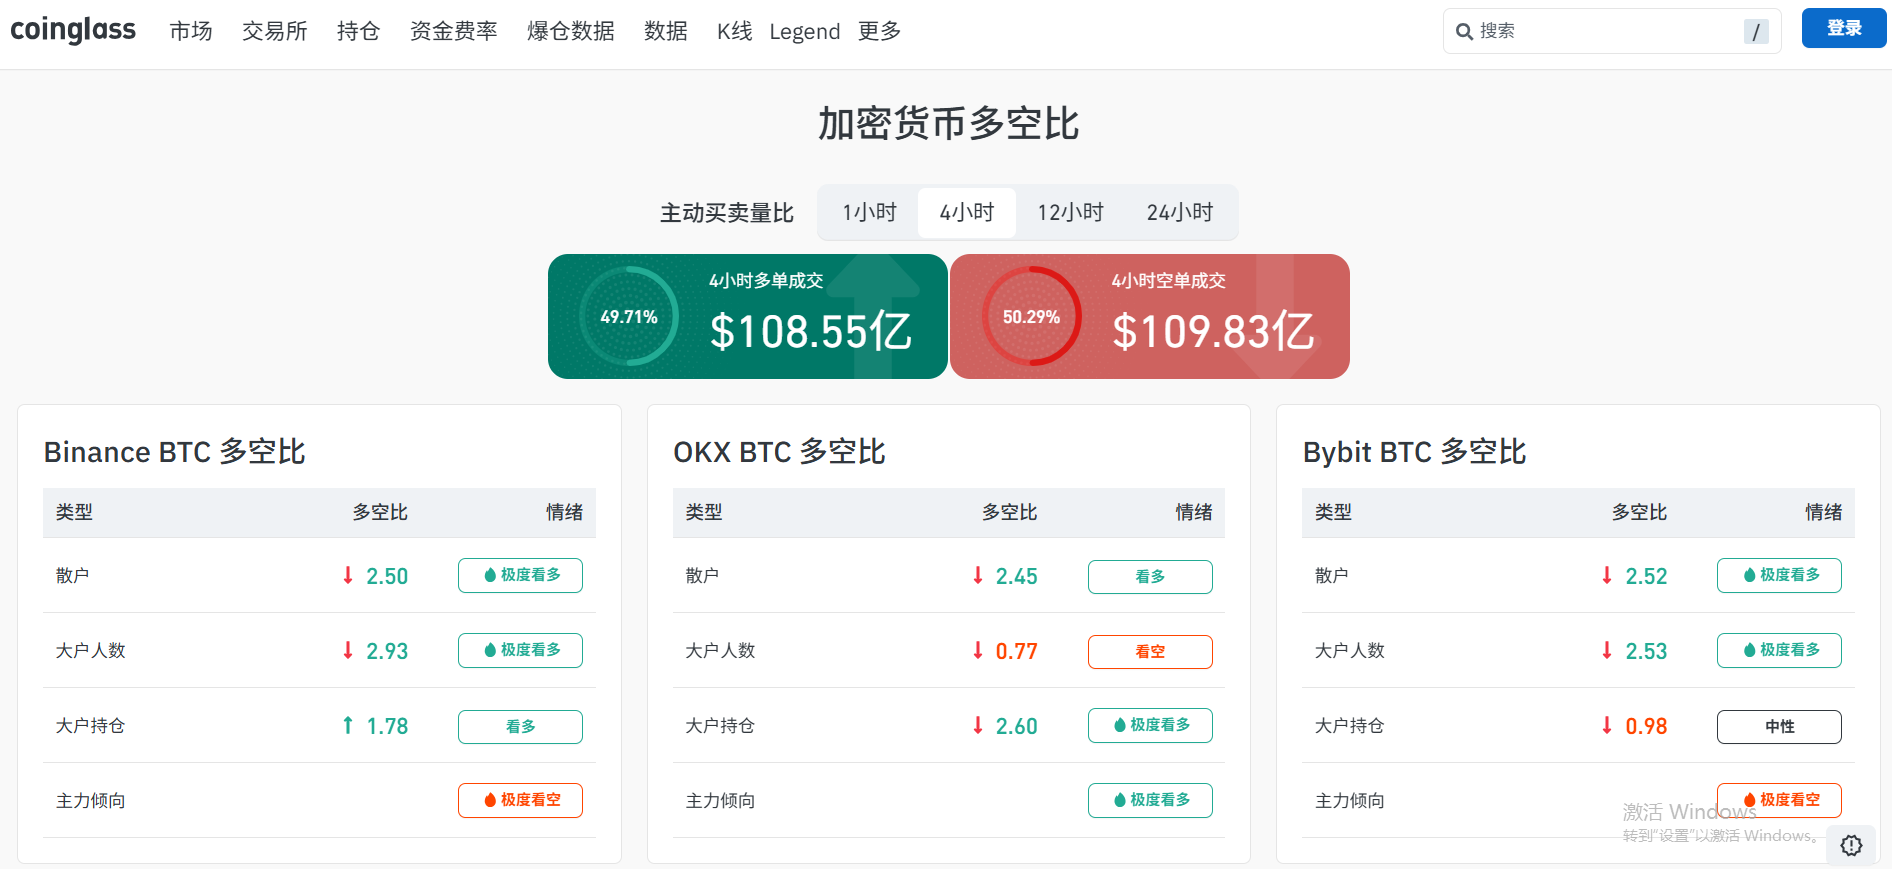The image size is (1892, 869).
Task: Click OKX 大户持仓 ratio 2.60
Action: coord(1017,726)
